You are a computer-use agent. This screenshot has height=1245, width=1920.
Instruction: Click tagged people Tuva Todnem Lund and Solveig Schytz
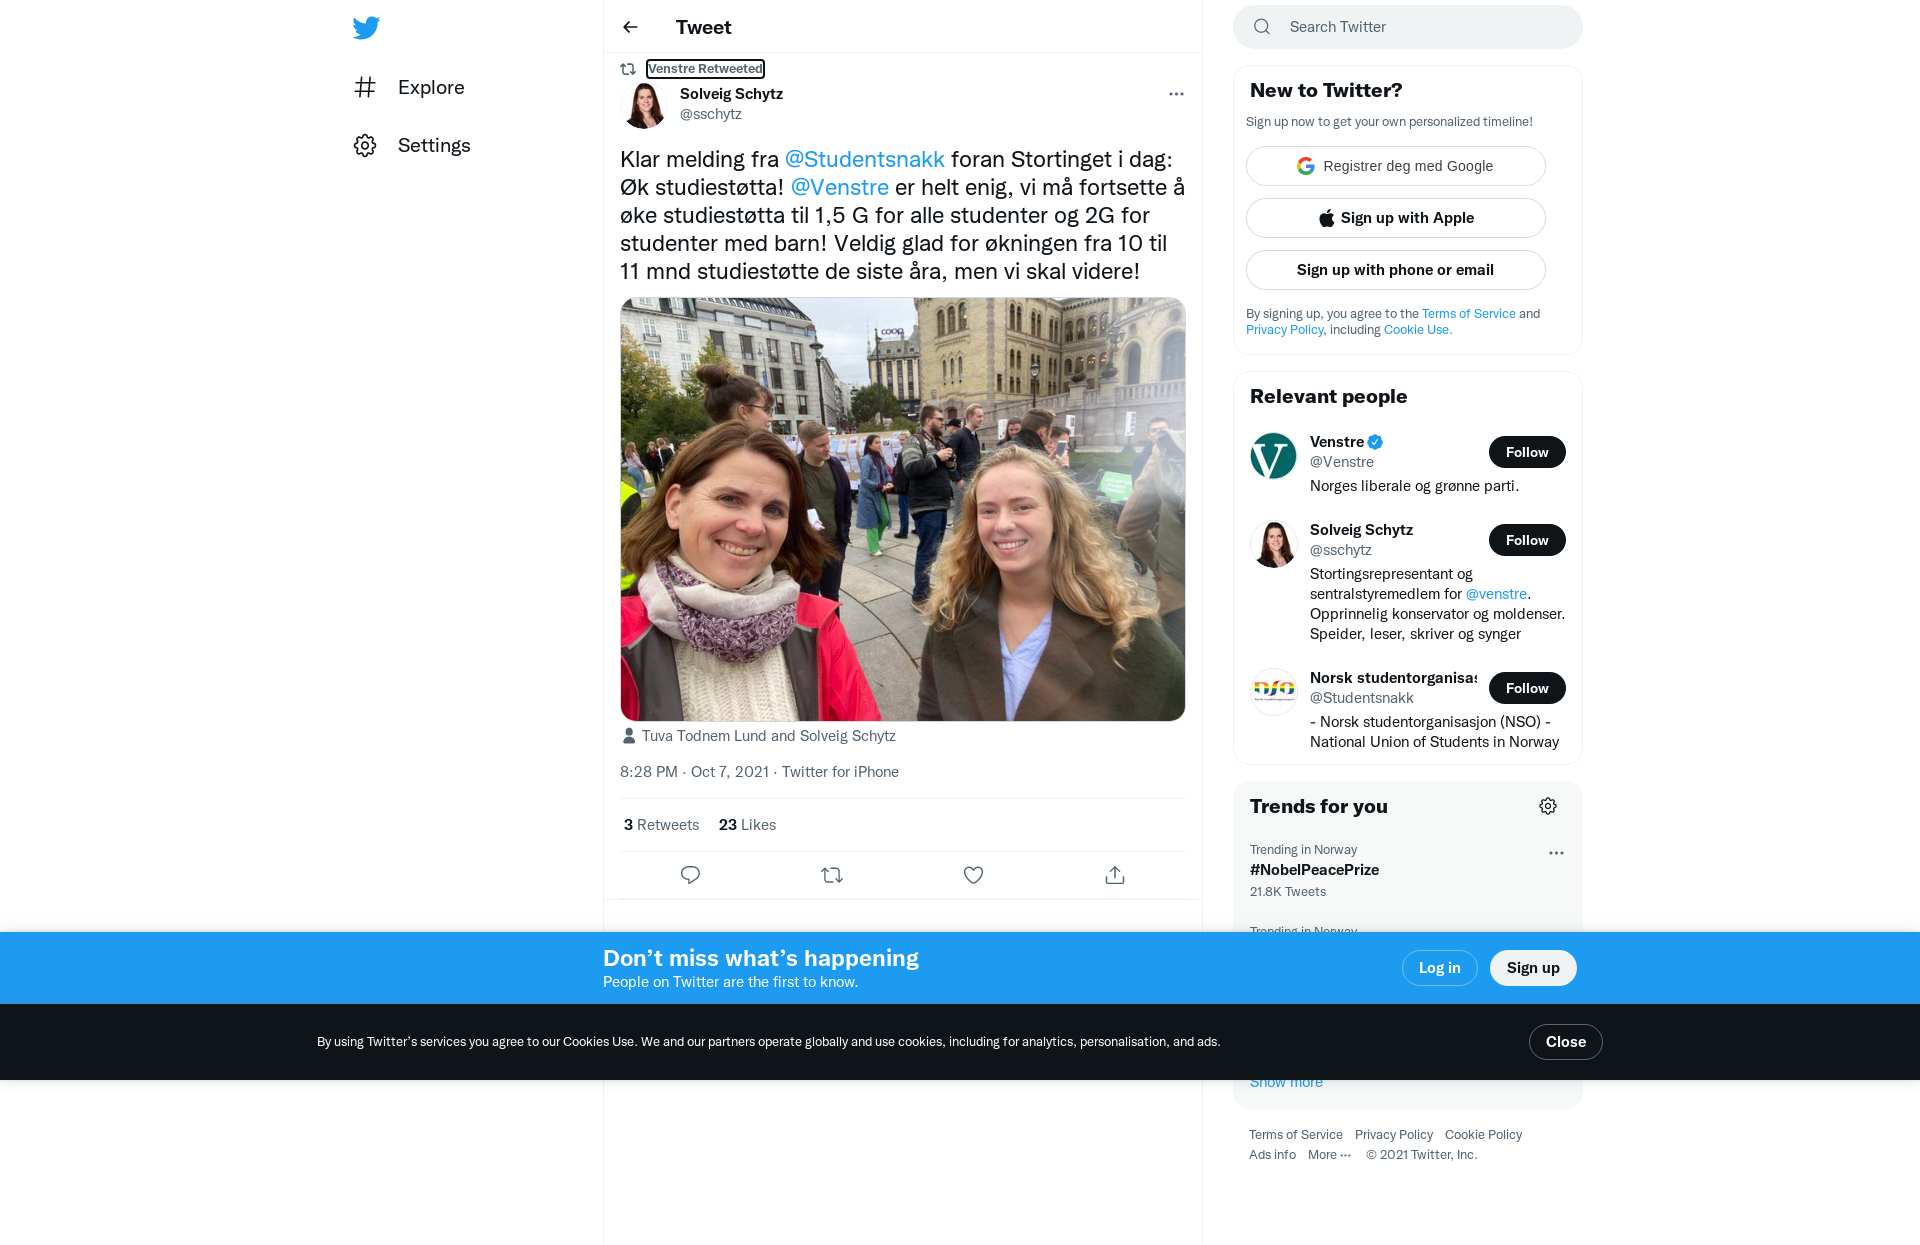click(x=768, y=736)
